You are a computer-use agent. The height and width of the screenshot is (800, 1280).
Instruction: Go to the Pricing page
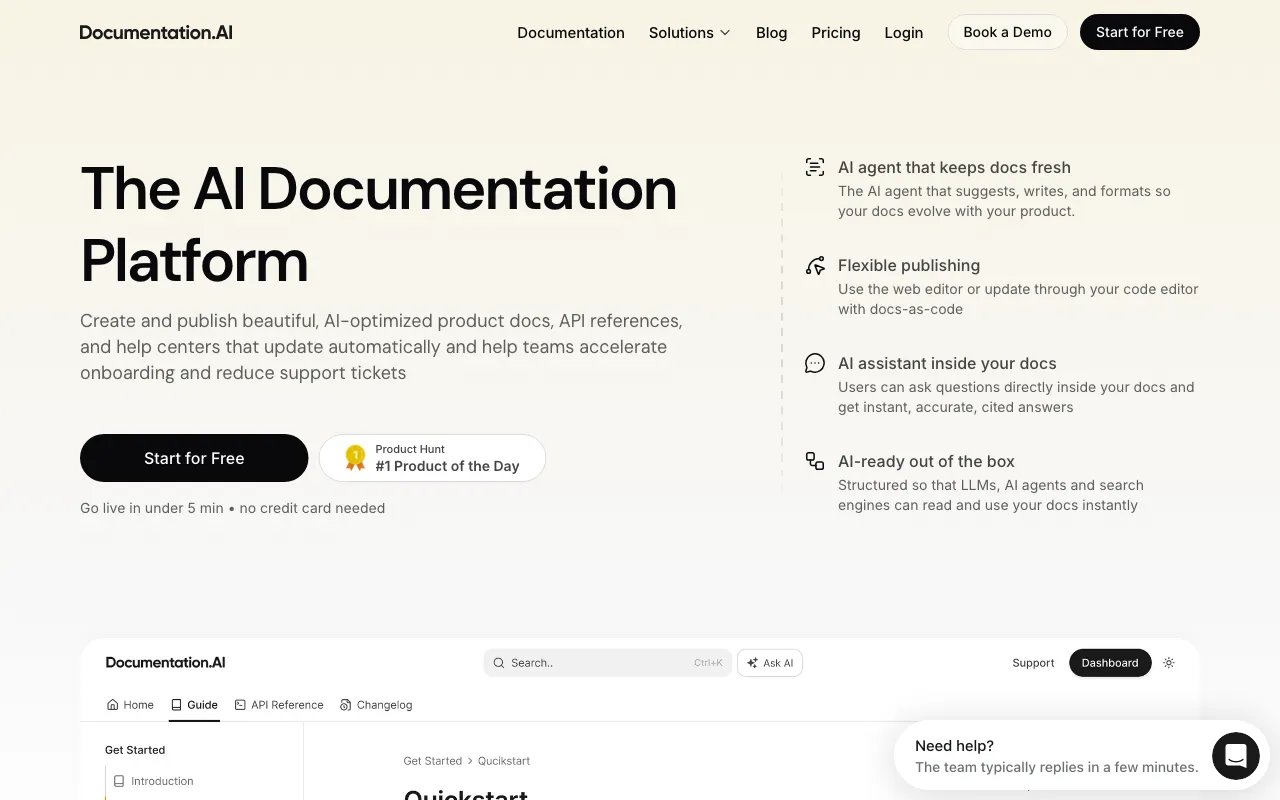coord(836,33)
